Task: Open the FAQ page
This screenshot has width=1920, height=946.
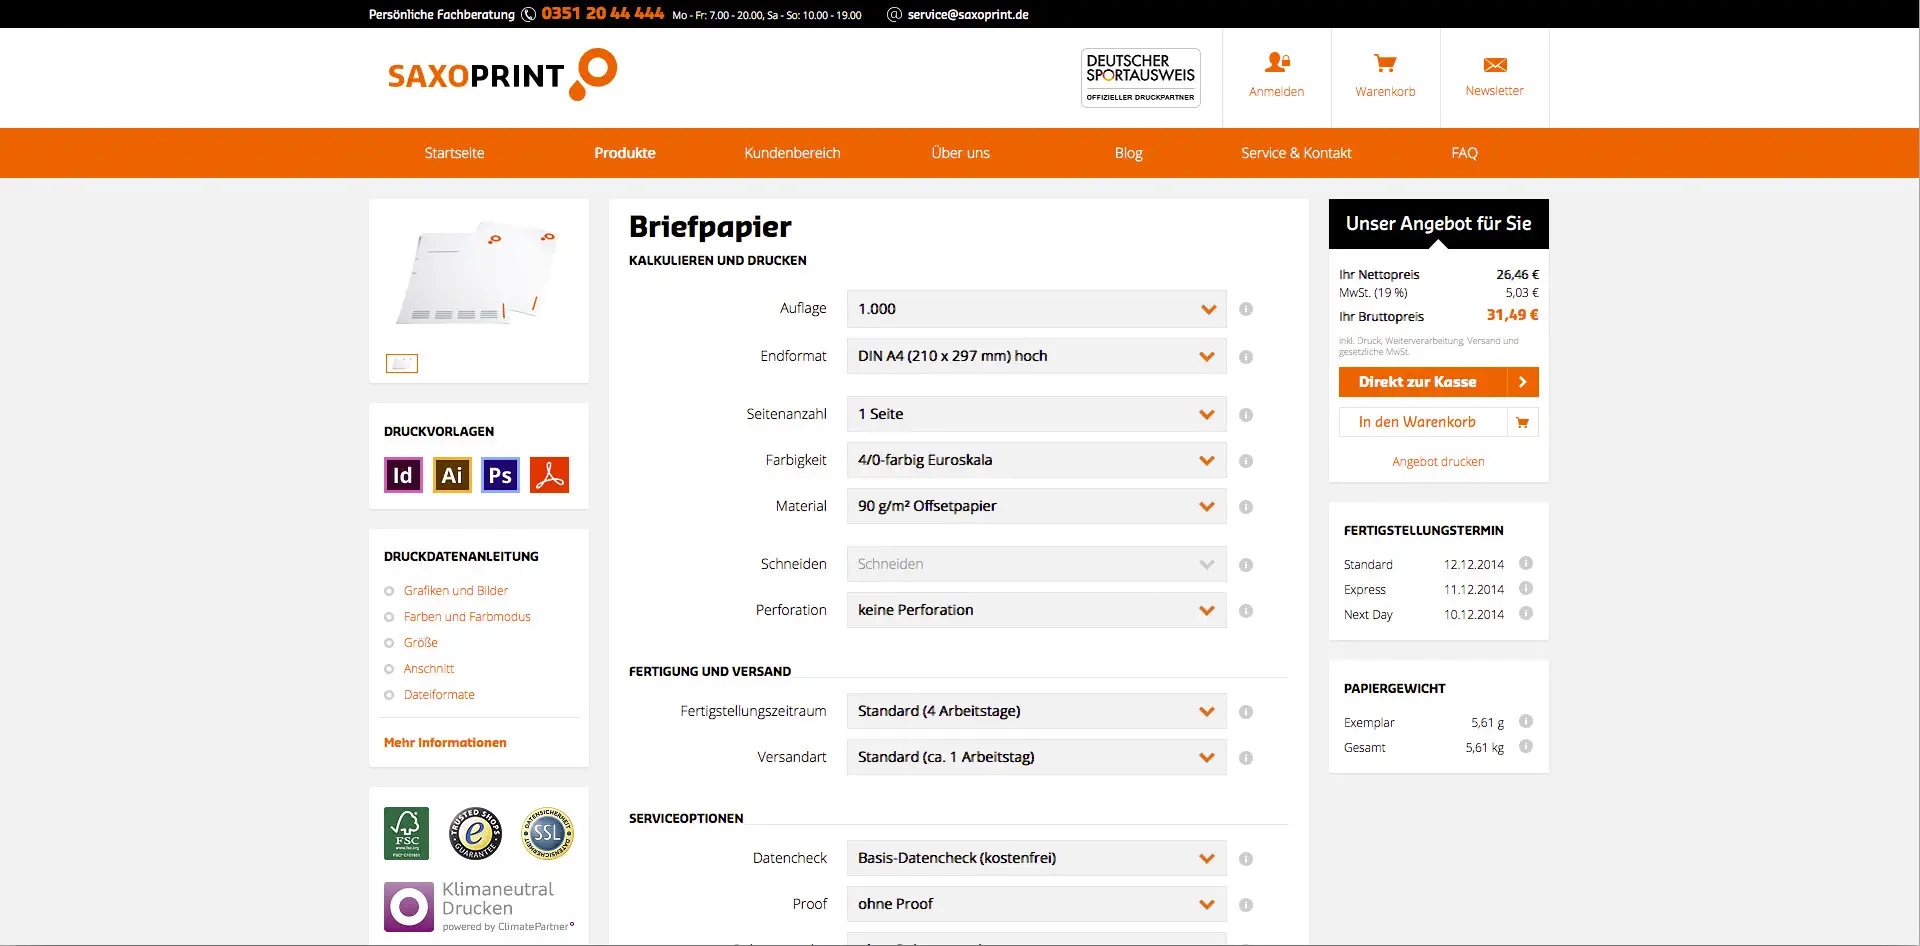Action: click(1464, 152)
